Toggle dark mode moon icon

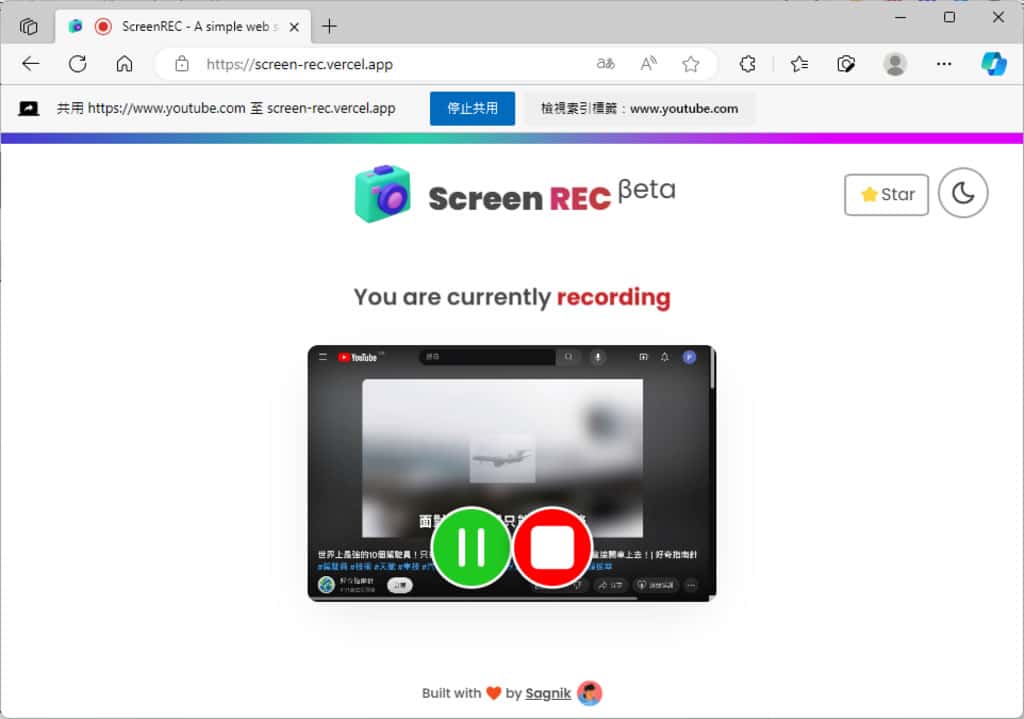click(963, 193)
